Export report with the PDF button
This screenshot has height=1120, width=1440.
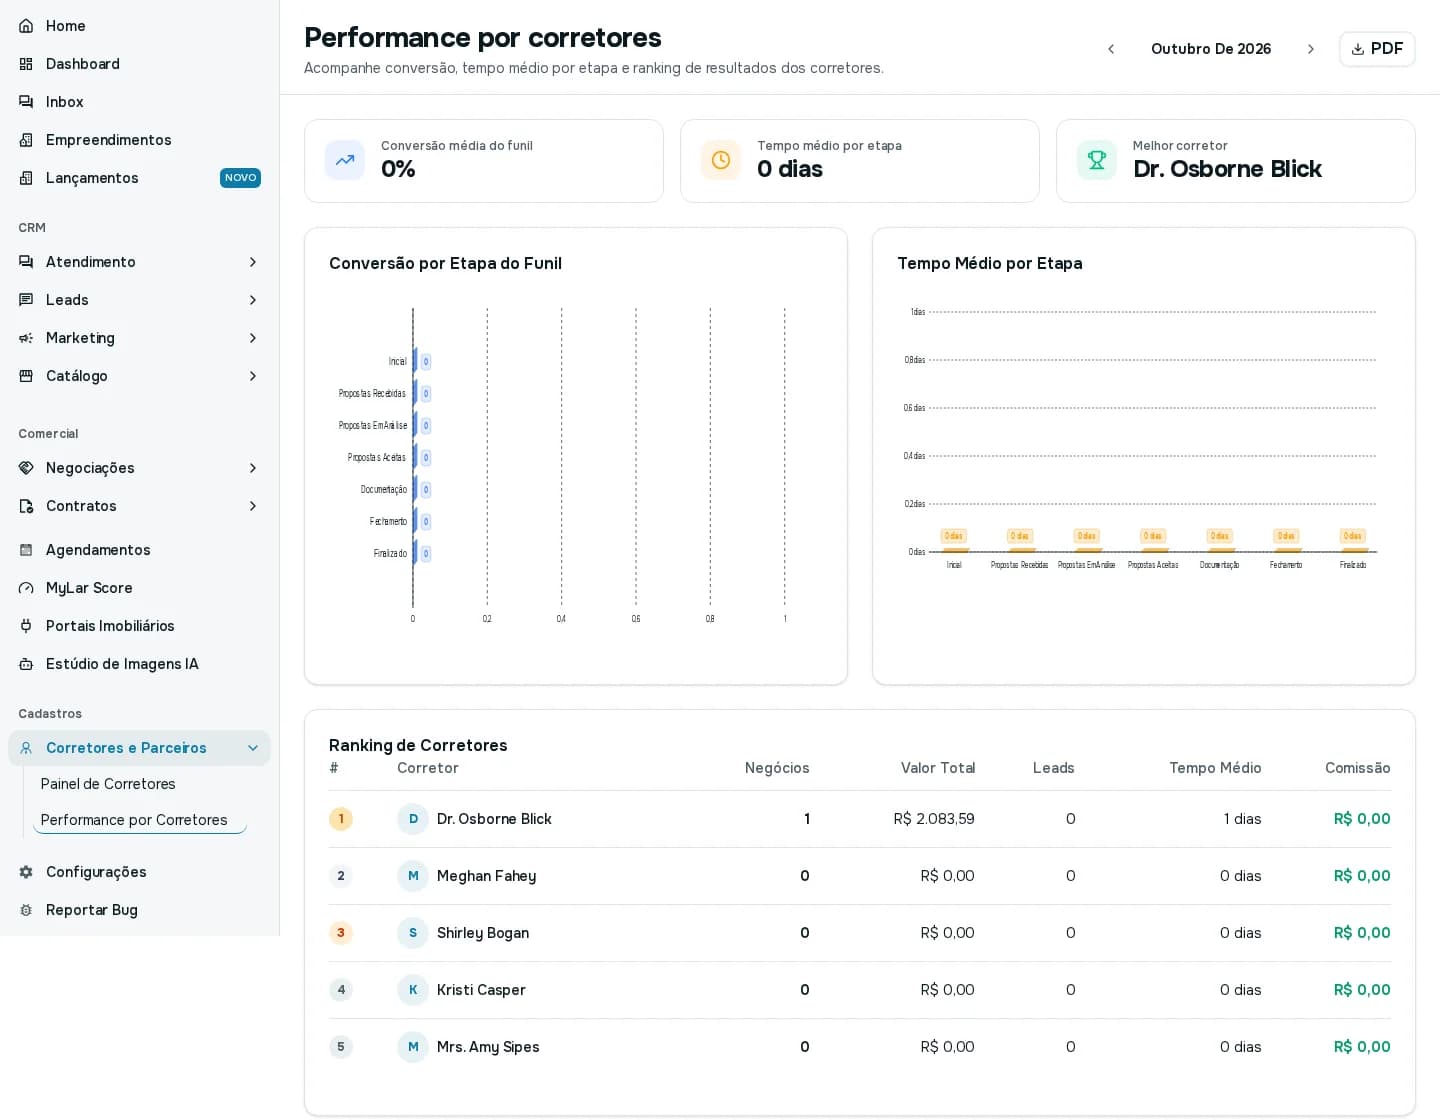pos(1377,49)
